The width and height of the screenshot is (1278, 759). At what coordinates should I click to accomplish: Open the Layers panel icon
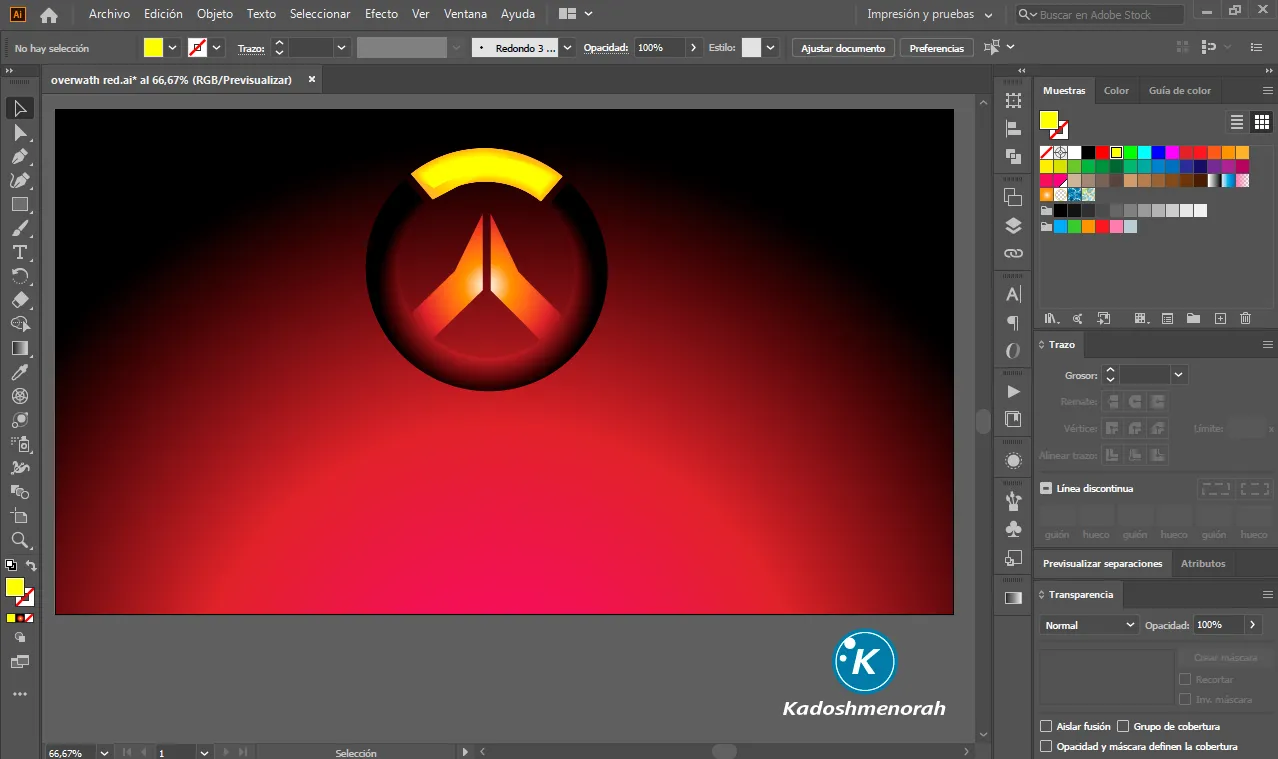[x=1013, y=225]
